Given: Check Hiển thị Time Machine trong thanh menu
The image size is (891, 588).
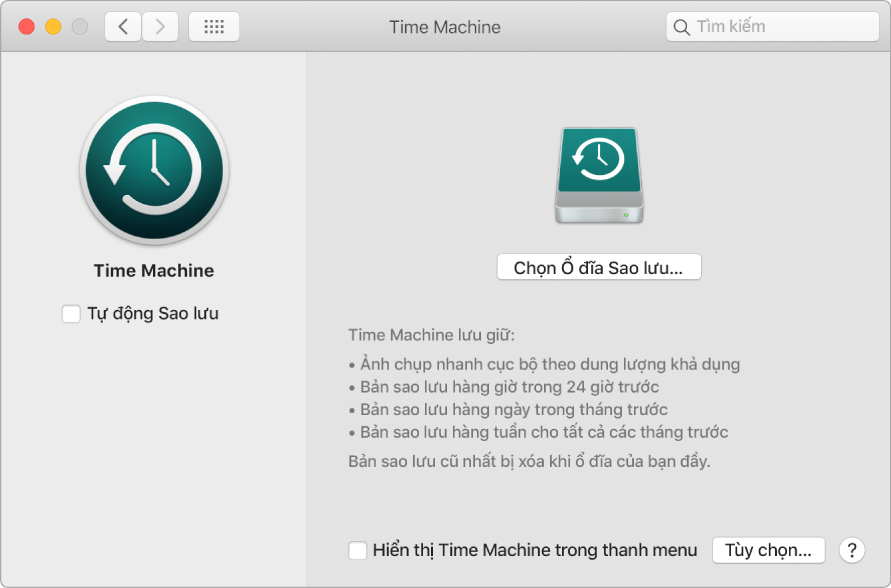Looking at the screenshot, I should coord(357,550).
